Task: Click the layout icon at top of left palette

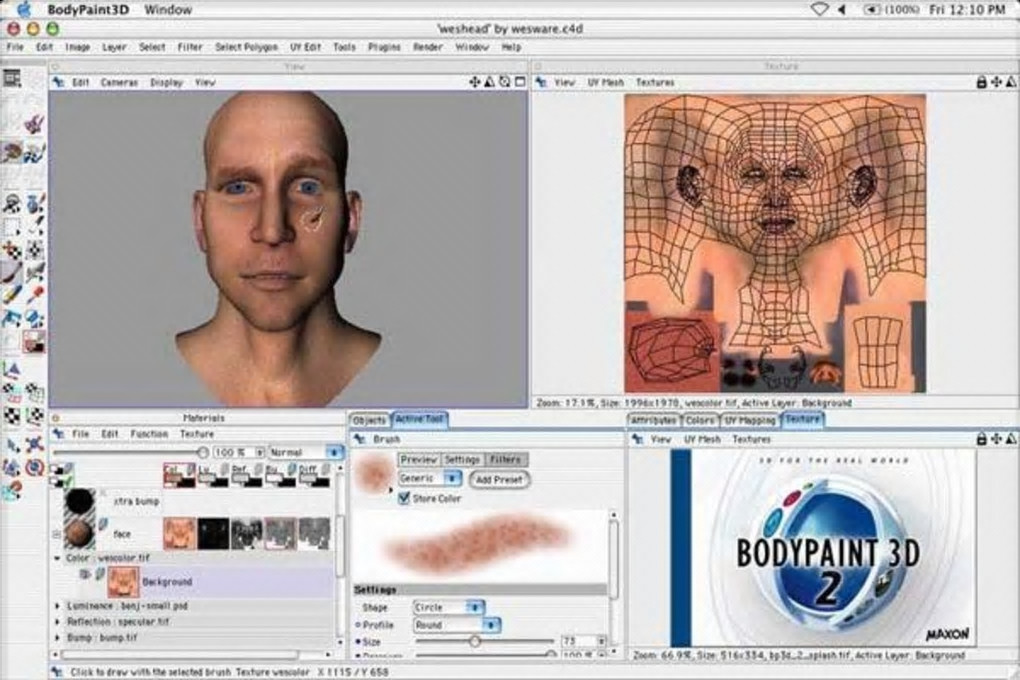Action: click(x=12, y=79)
